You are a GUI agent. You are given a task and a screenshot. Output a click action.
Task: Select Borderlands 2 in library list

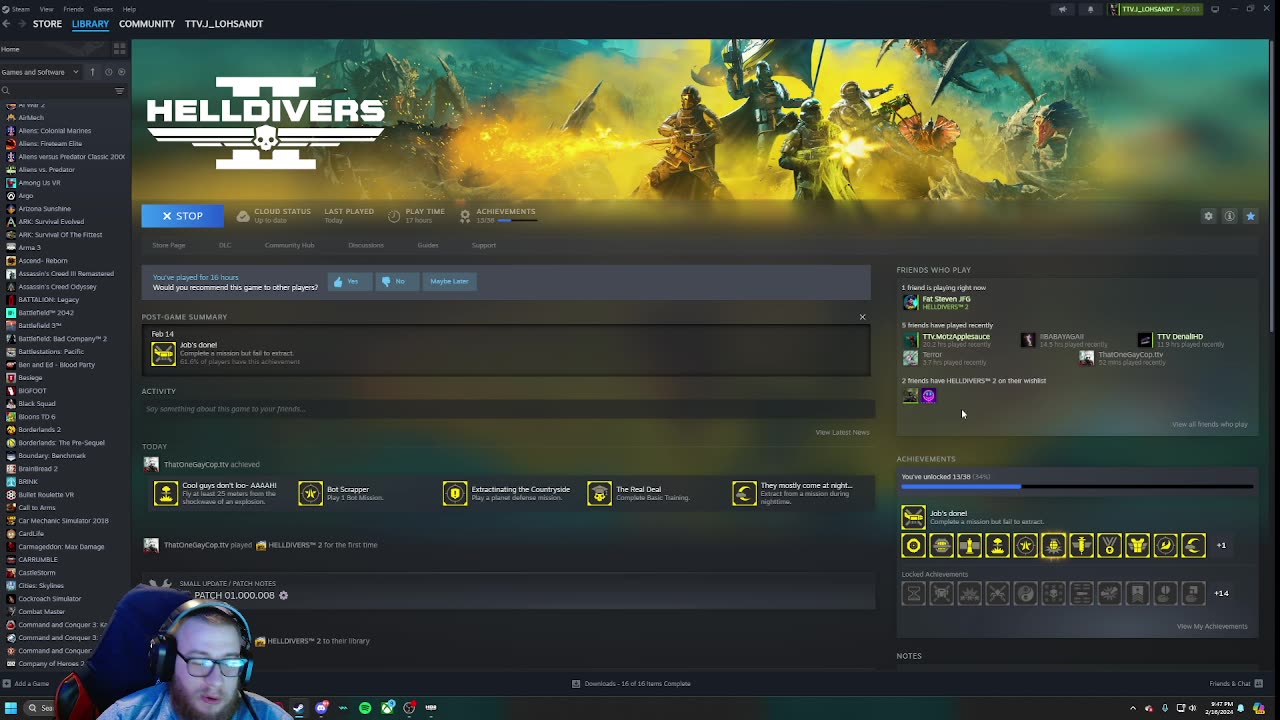click(39, 430)
